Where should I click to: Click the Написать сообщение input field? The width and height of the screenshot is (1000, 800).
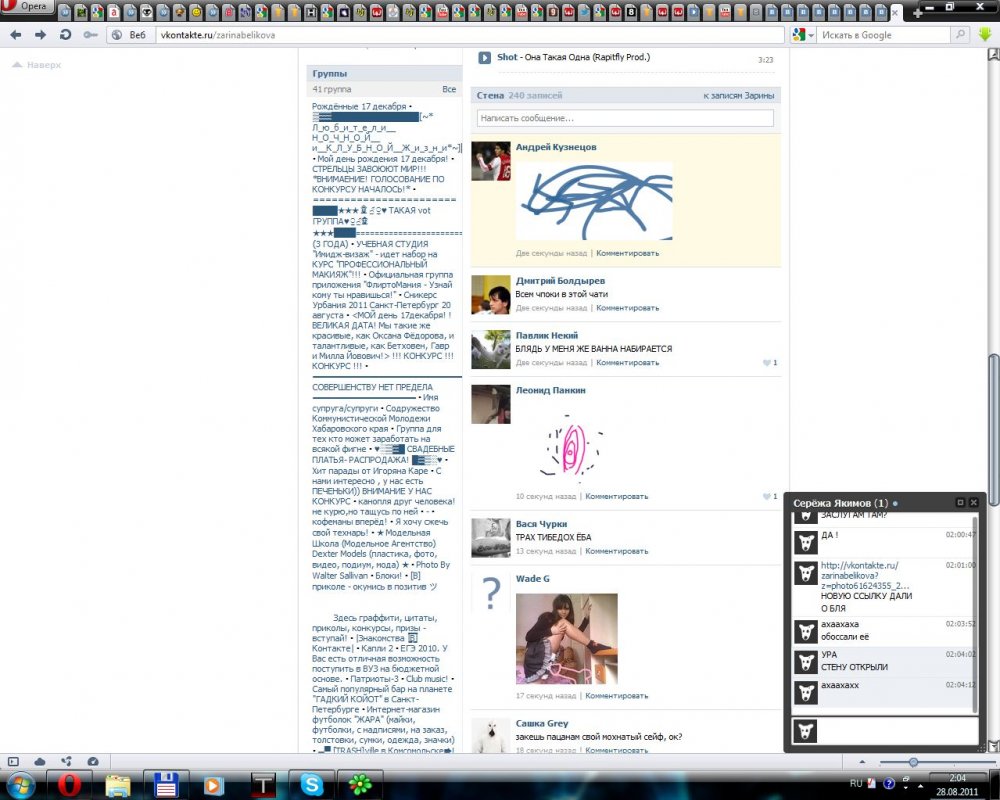coord(625,118)
